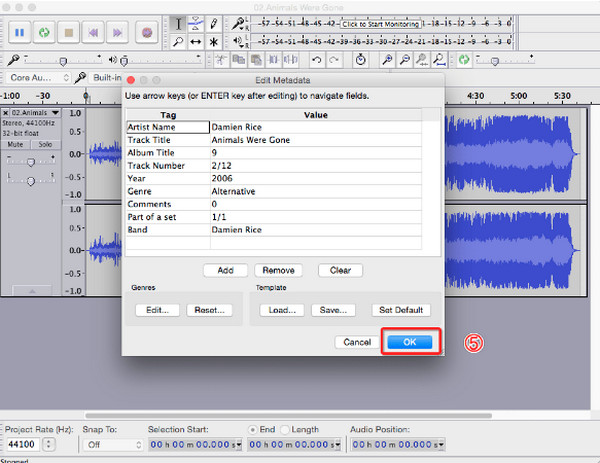Screen dimensions: 600x463
Task: Click the Fit Project zoom icon
Action: (x=440, y=60)
